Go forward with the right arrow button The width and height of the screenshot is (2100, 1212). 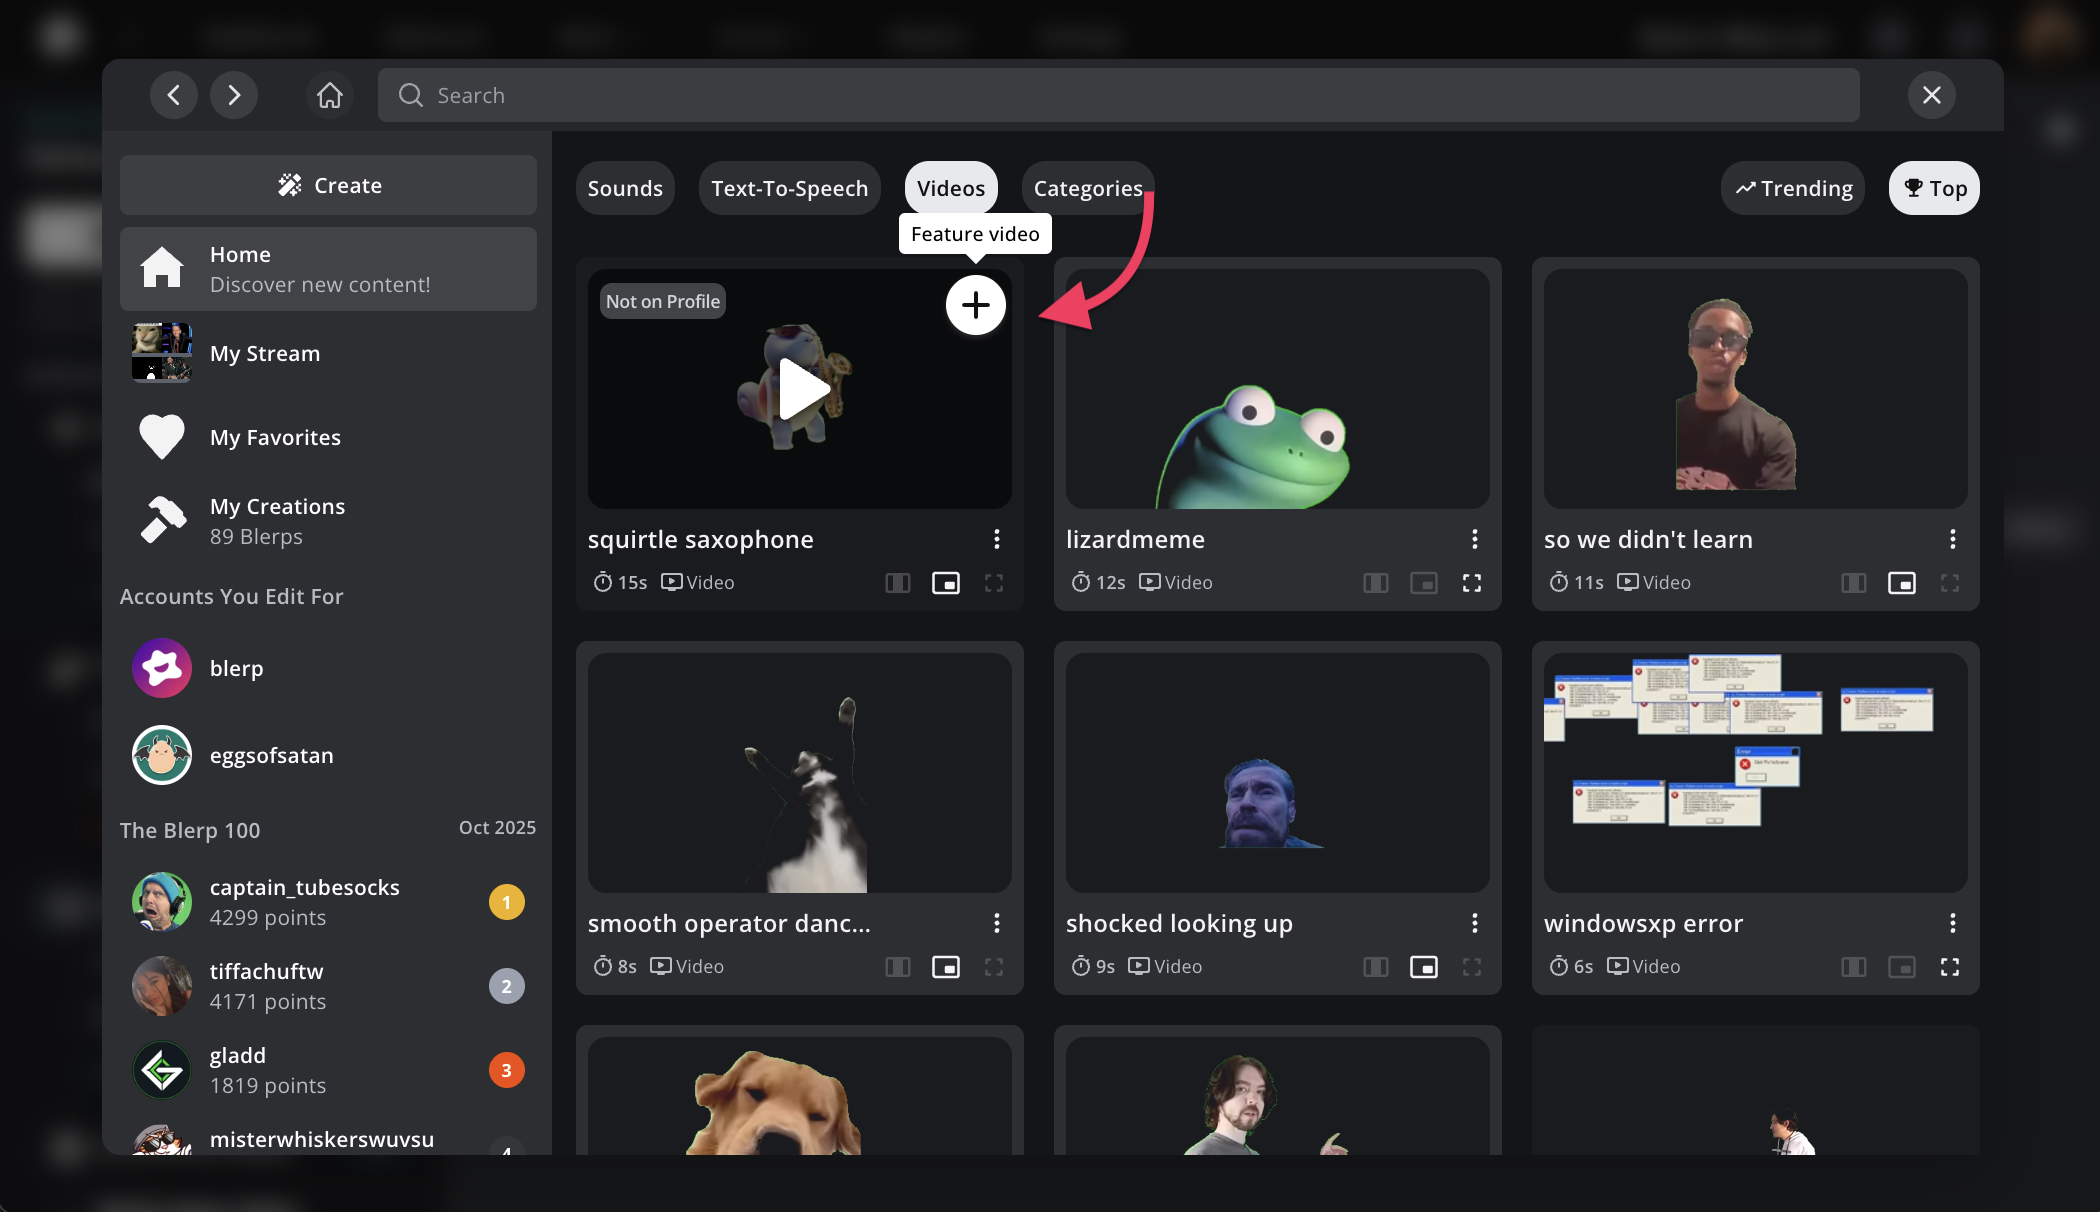(x=234, y=95)
